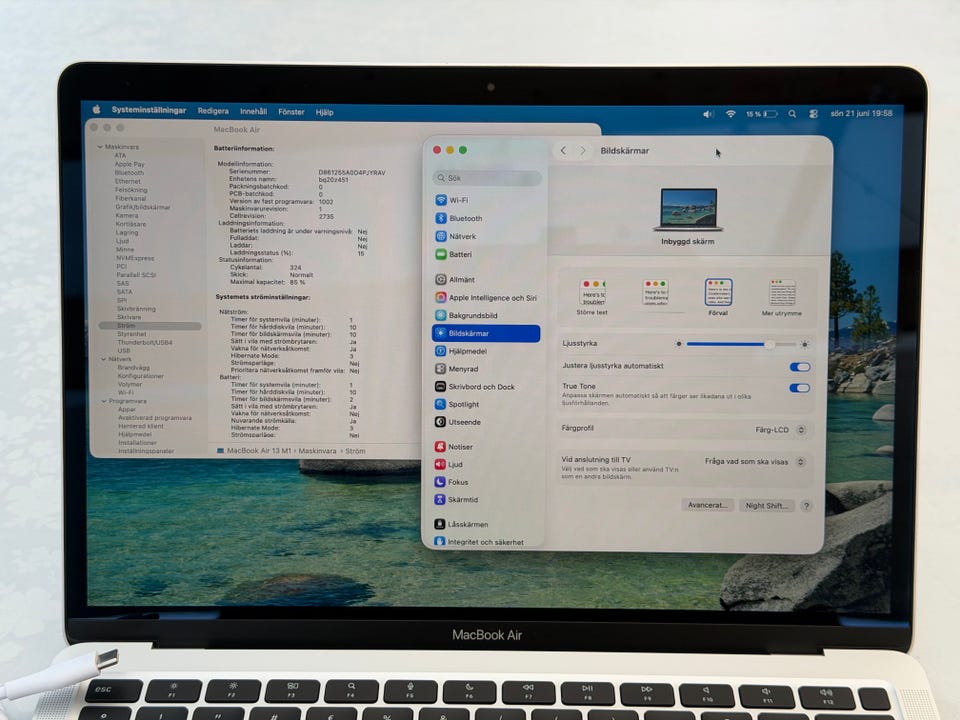Open the Hjälpmedel accessibility icon
Image resolution: width=960 pixels, height=720 pixels.
point(441,351)
